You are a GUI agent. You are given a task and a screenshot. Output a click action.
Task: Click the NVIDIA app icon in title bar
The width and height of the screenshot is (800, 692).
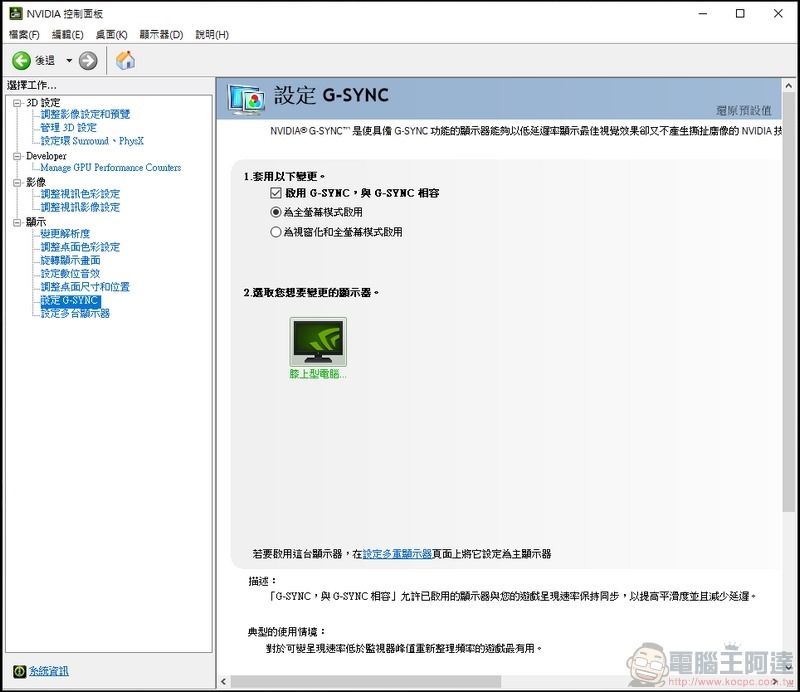click(15, 13)
